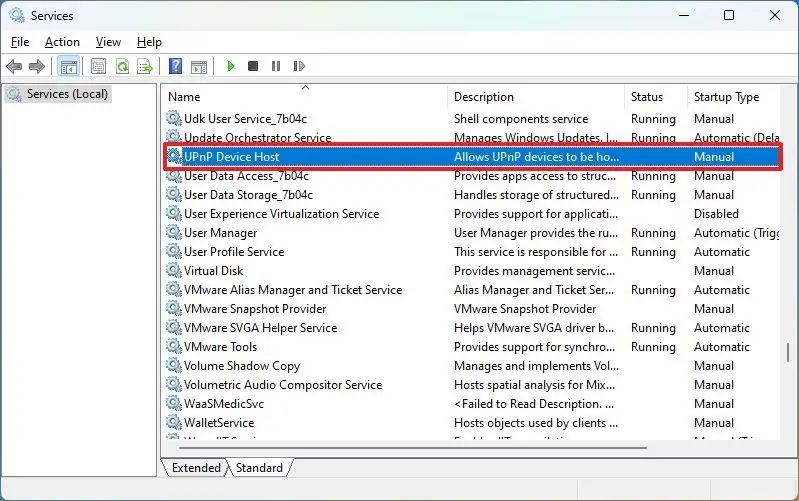Stop the service with square icon
The height and width of the screenshot is (501, 799).
click(x=253, y=66)
